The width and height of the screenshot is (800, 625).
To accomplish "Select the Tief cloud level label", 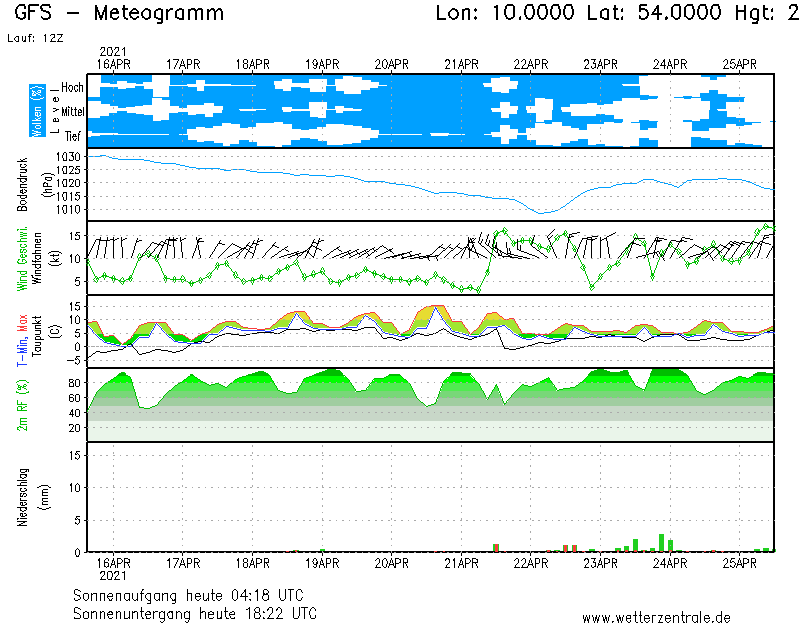I will (x=73, y=134).
